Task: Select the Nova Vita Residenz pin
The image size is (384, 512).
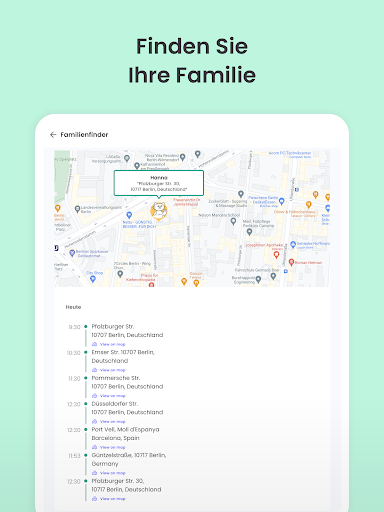Action: pyautogui.click(x=182, y=156)
